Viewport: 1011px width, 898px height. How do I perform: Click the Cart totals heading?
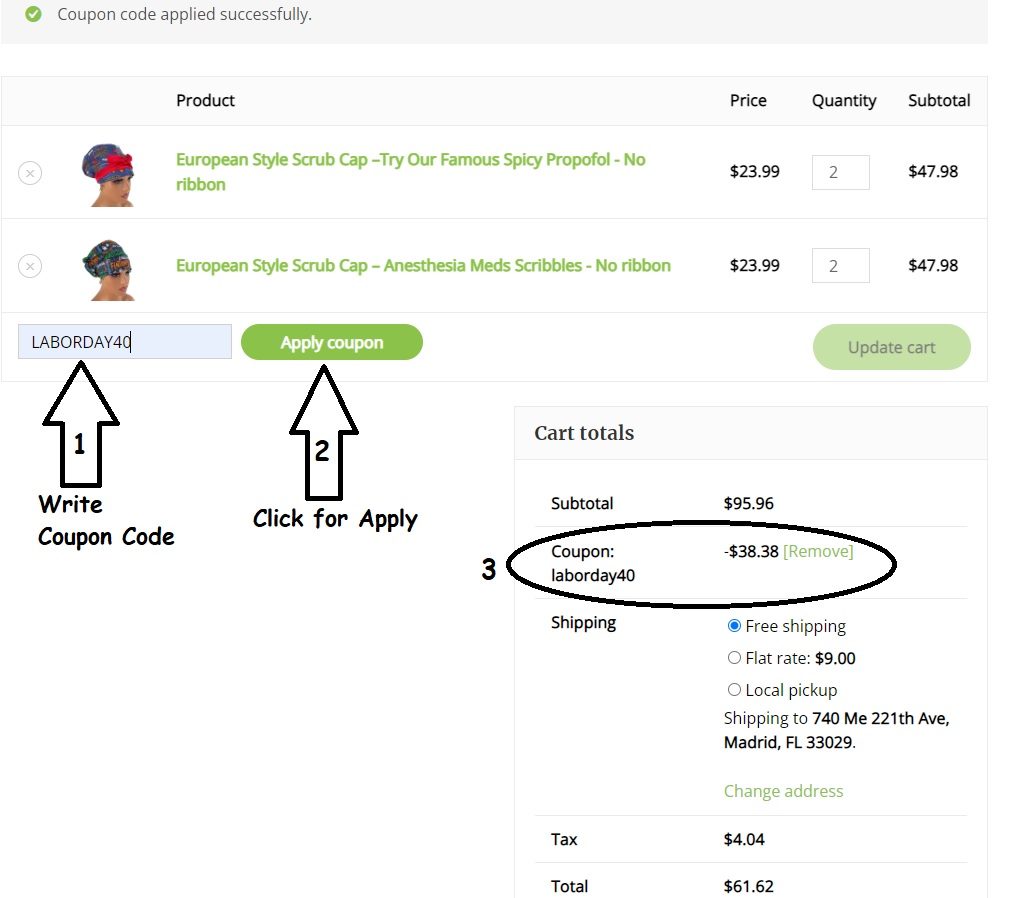point(584,433)
